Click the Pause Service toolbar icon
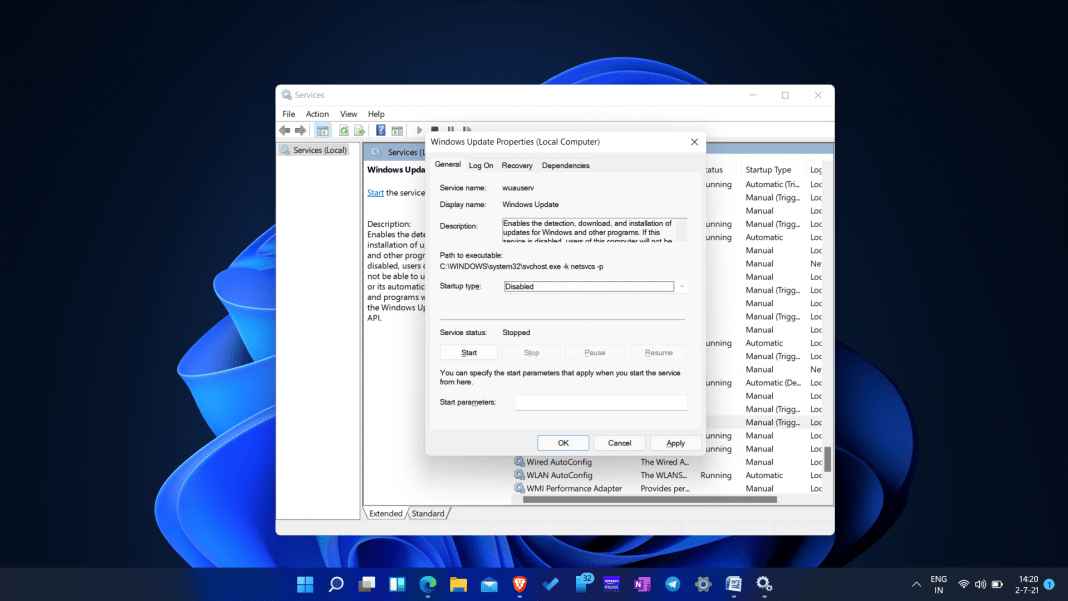 tap(450, 130)
